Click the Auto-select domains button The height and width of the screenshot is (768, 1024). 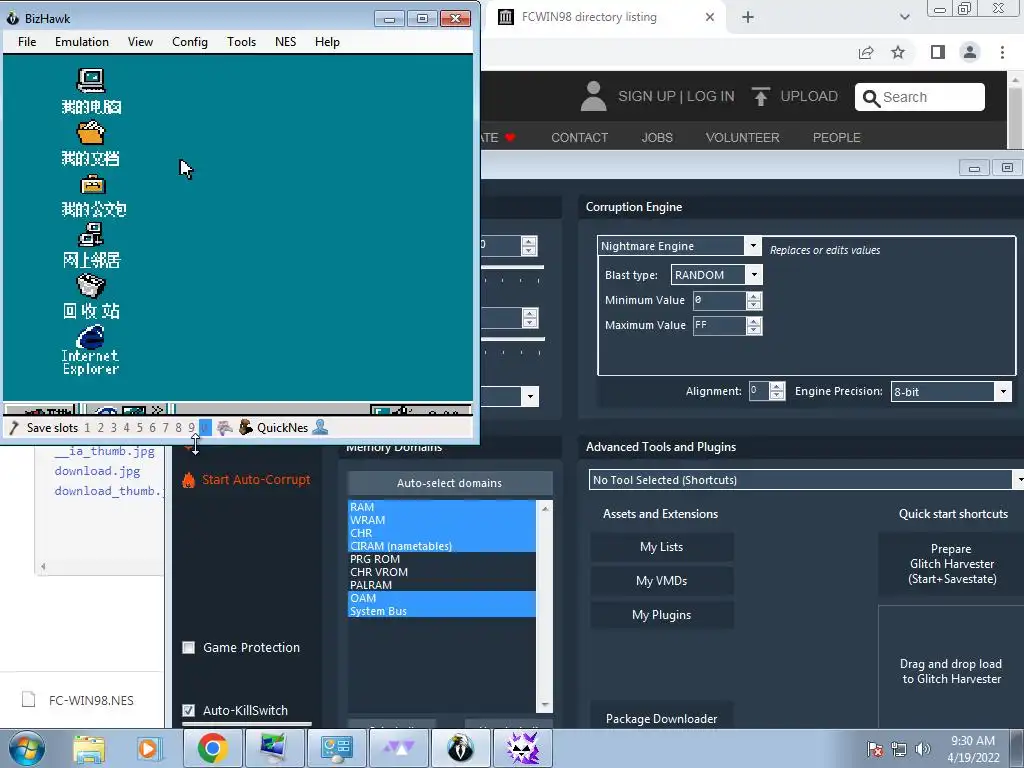point(450,483)
